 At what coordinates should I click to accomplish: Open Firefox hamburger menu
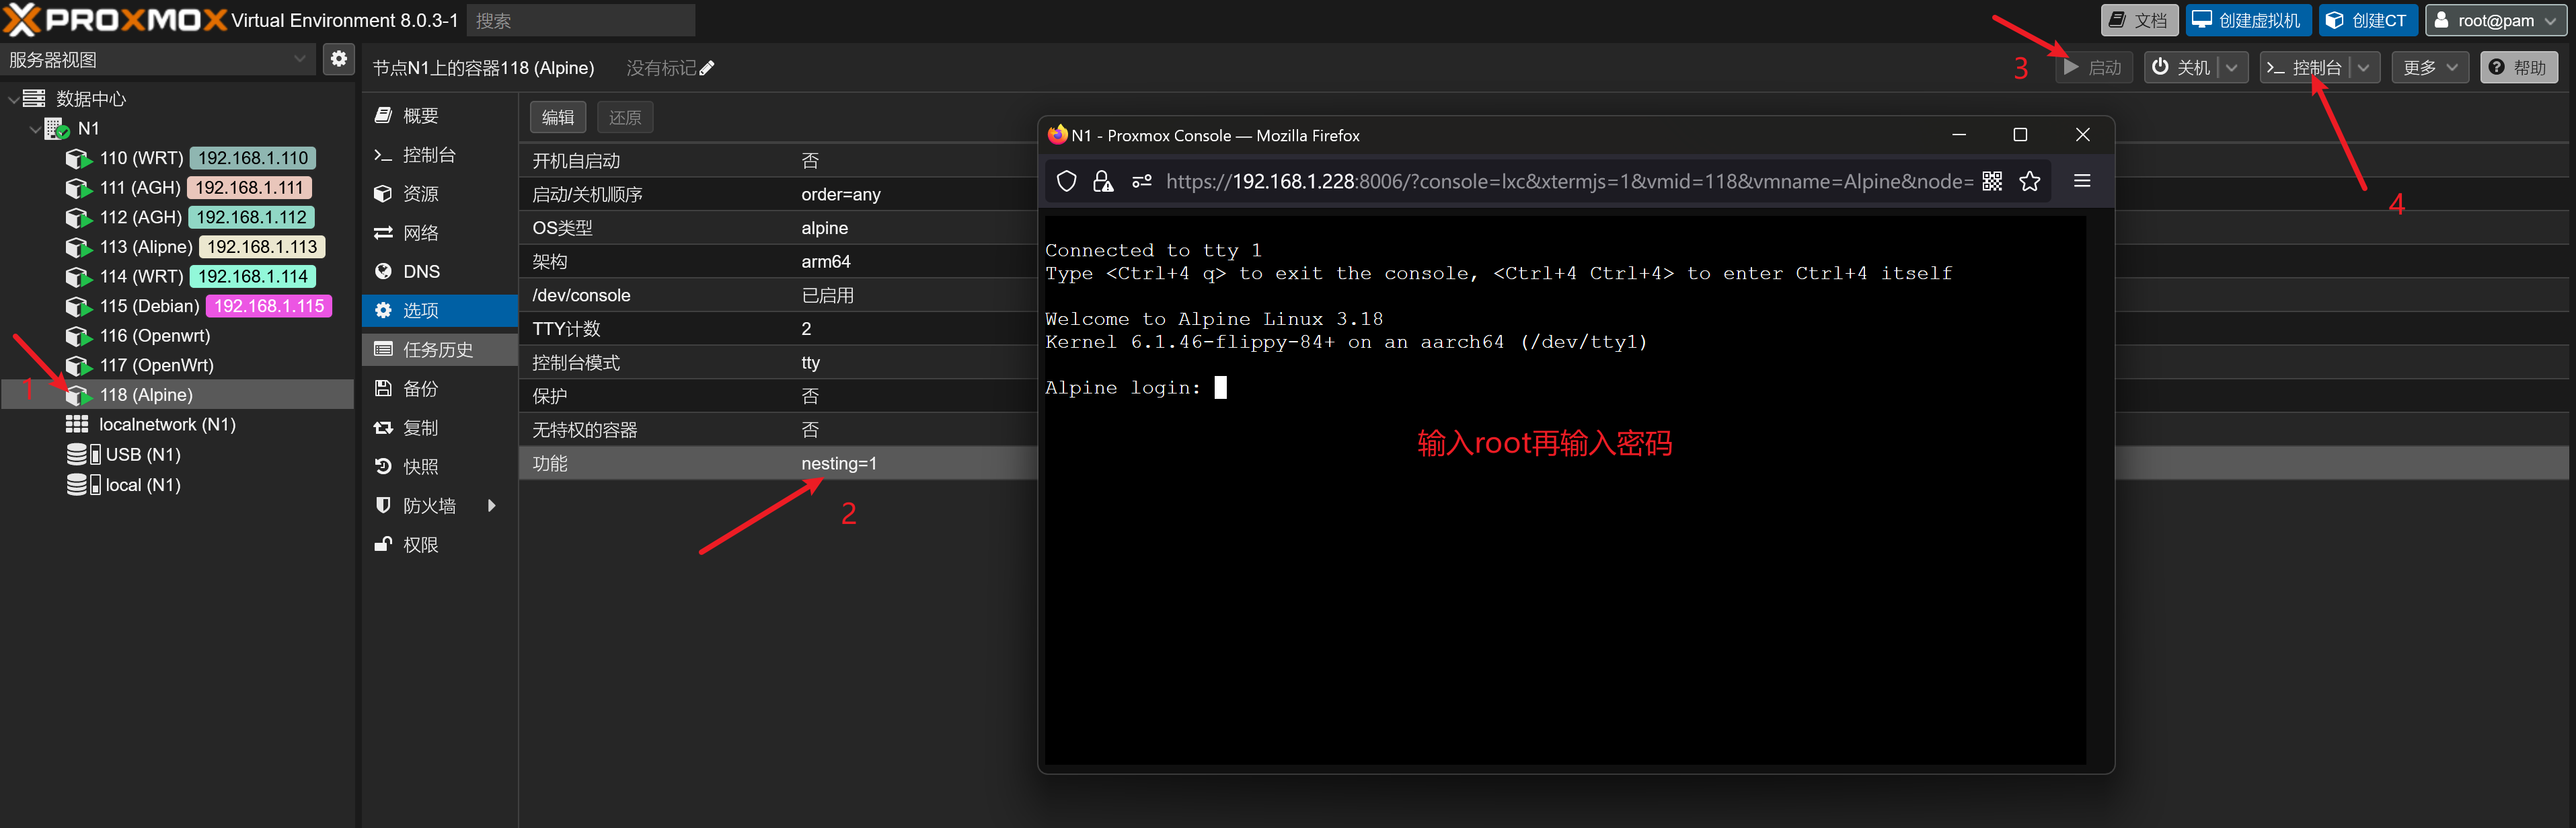pos(2082,181)
